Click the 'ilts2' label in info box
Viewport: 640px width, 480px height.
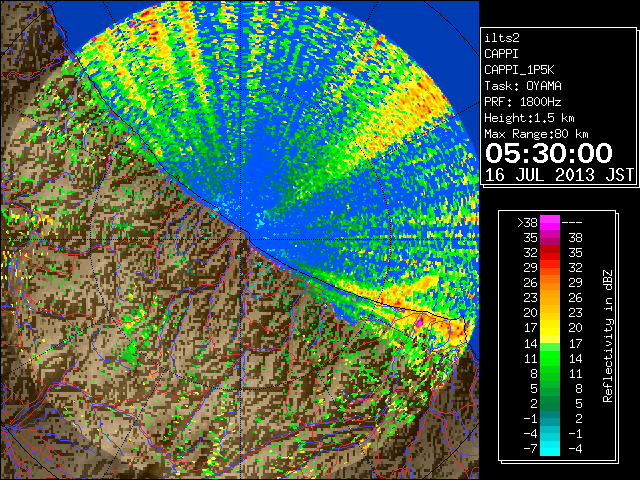(x=502, y=38)
